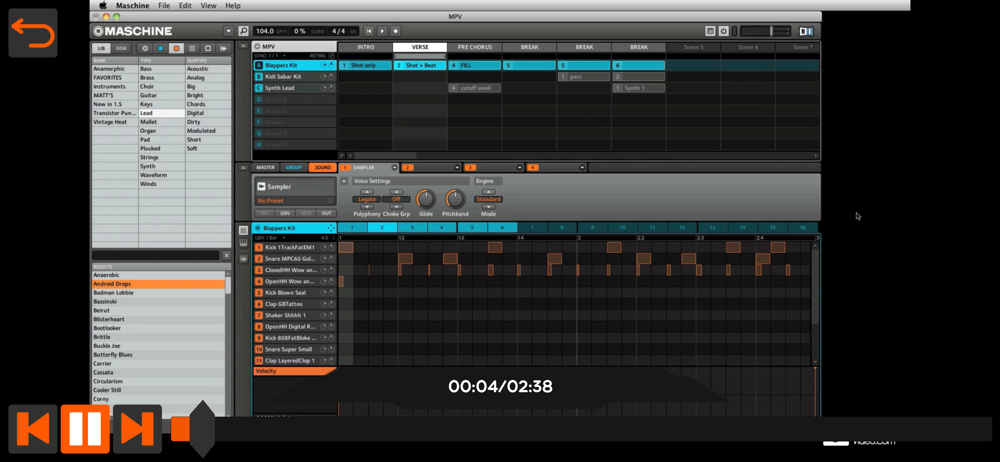Click the restart transport button

[x=369, y=32]
